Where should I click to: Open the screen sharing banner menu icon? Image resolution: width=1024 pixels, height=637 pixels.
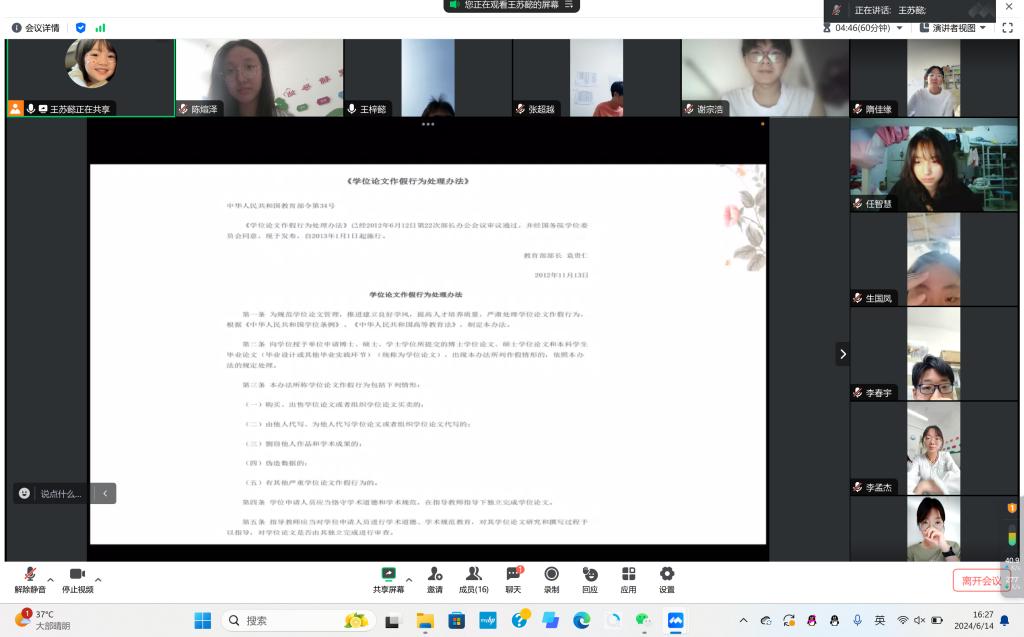pos(570,5)
